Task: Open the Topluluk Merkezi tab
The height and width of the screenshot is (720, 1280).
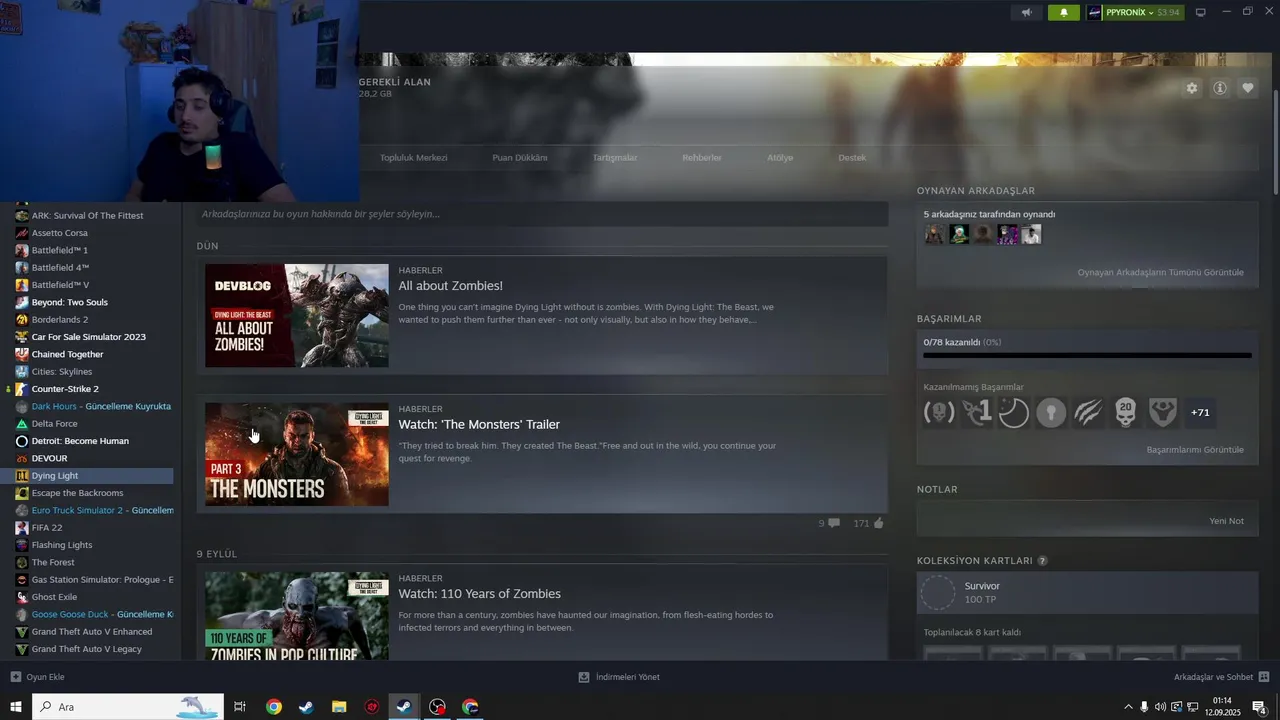Action: [x=413, y=158]
